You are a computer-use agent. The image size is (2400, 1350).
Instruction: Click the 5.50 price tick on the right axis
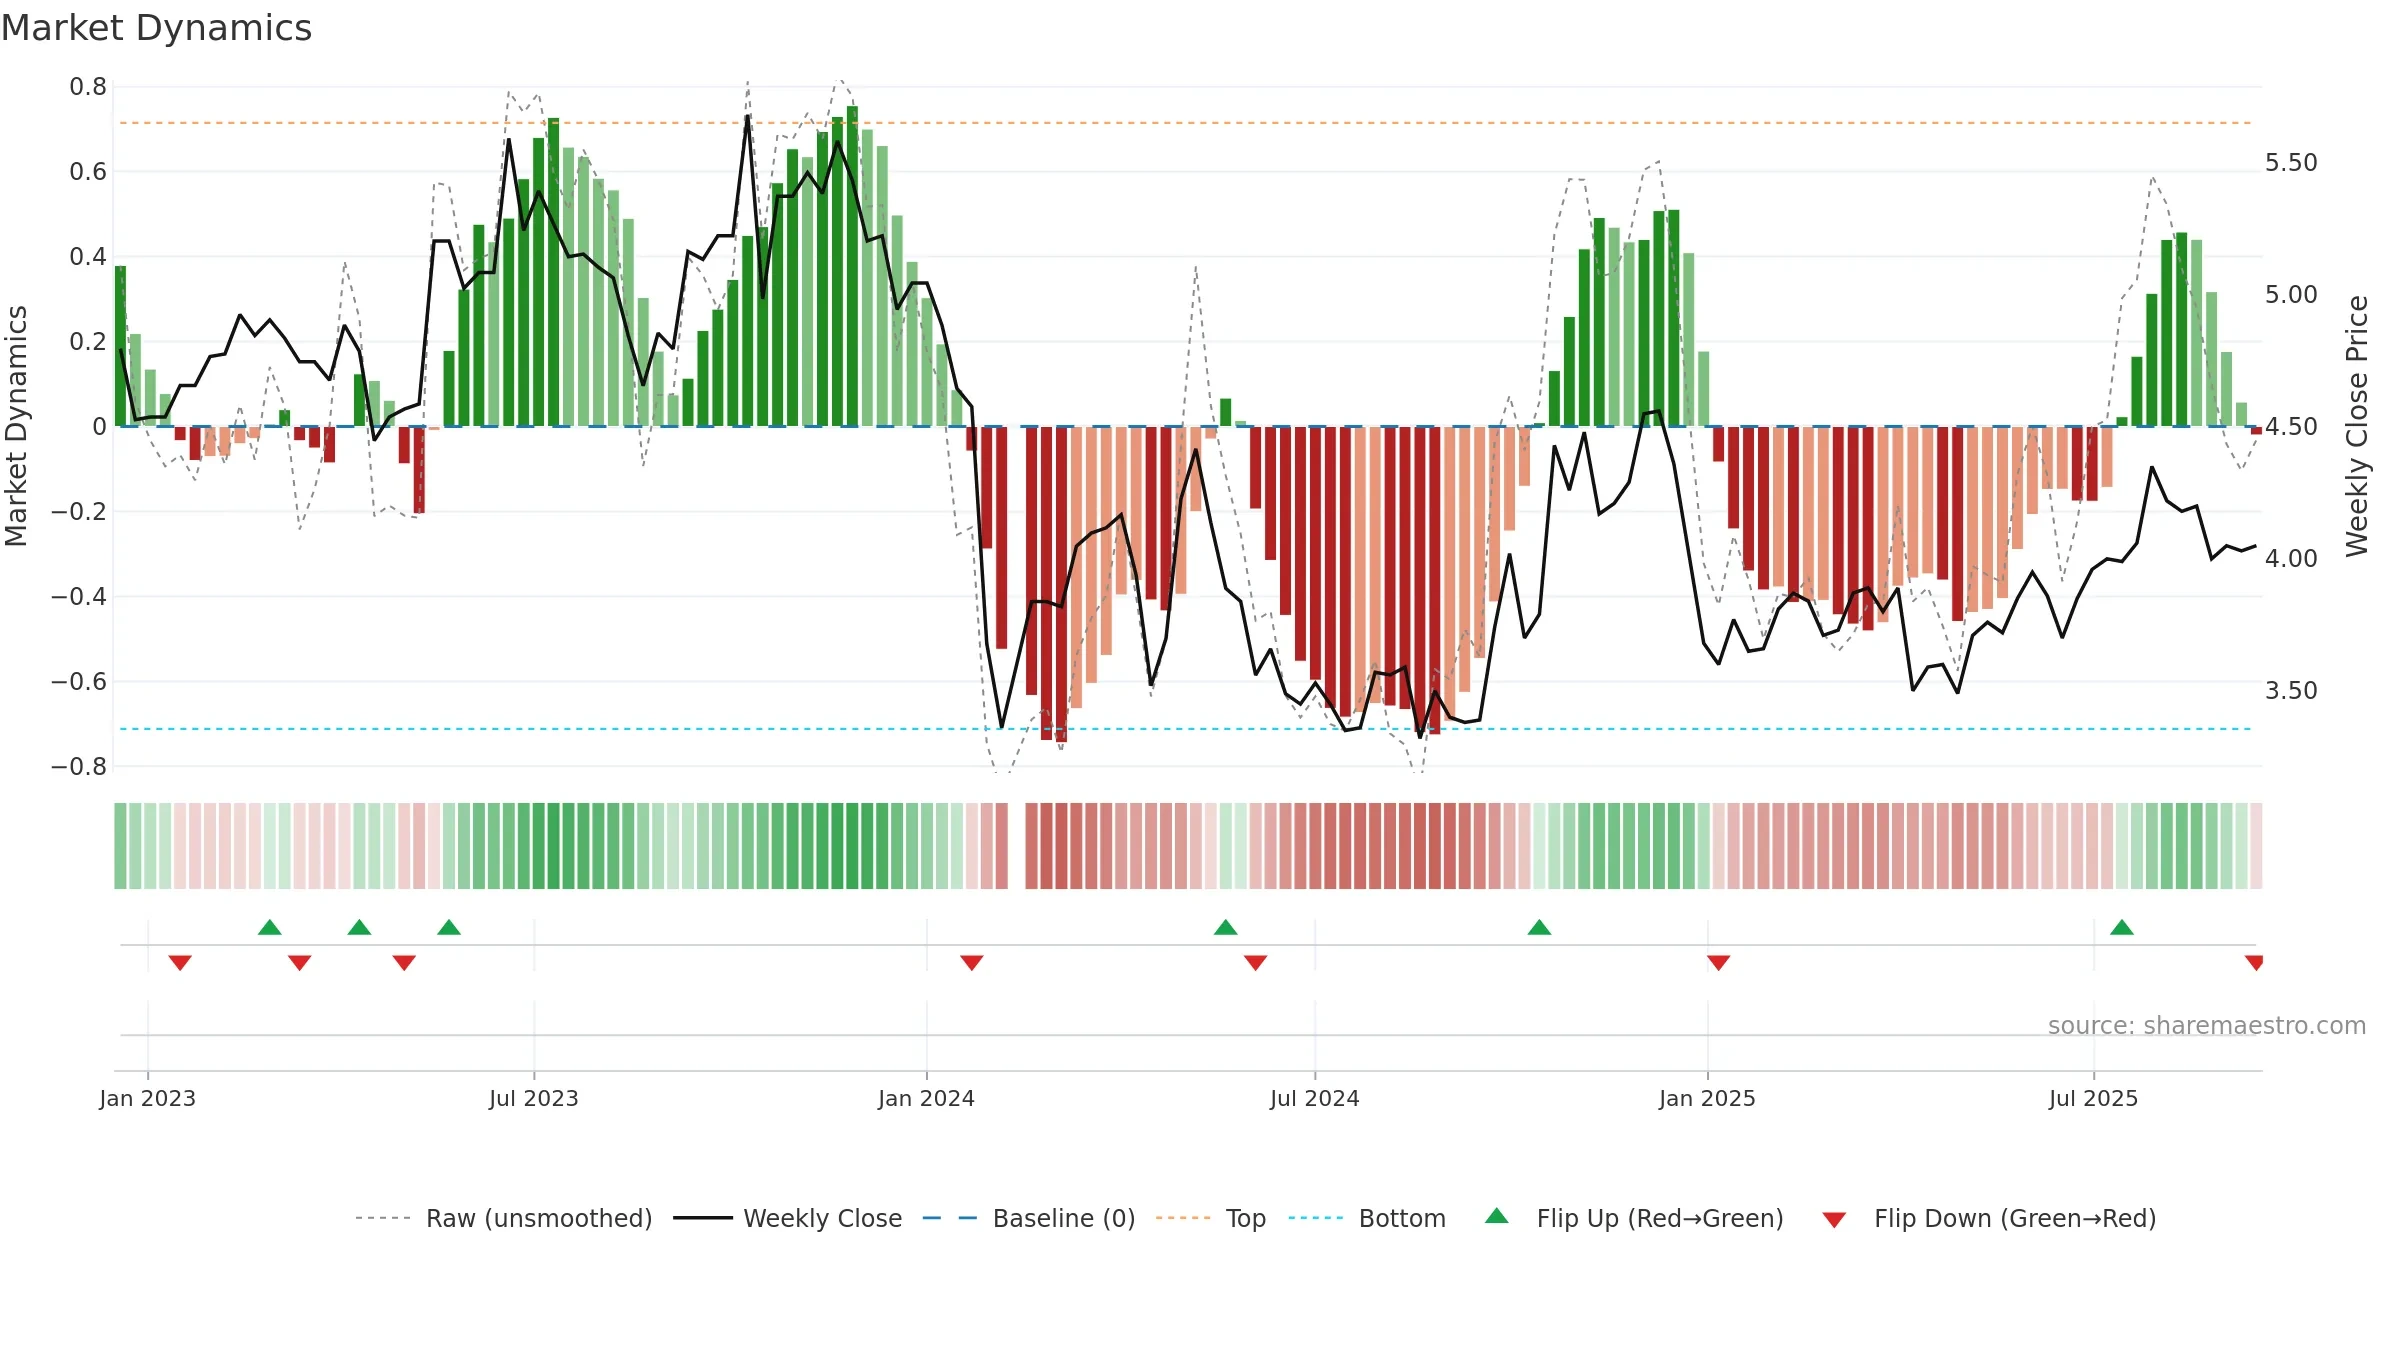coord(2291,163)
